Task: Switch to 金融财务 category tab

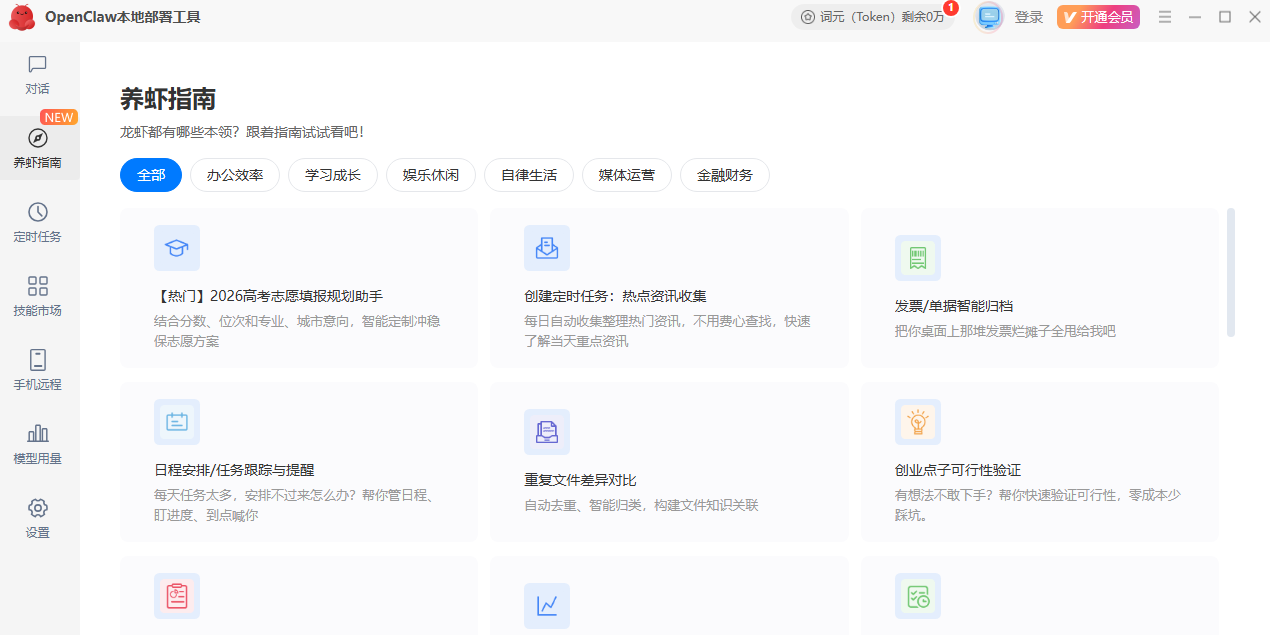Action: 725,175
